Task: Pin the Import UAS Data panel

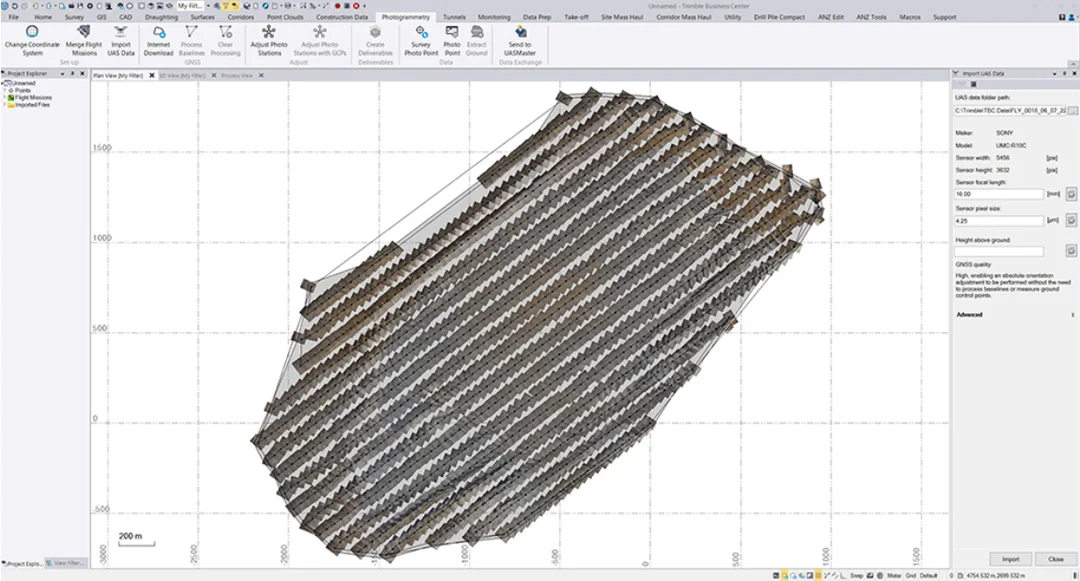Action: point(1064,74)
